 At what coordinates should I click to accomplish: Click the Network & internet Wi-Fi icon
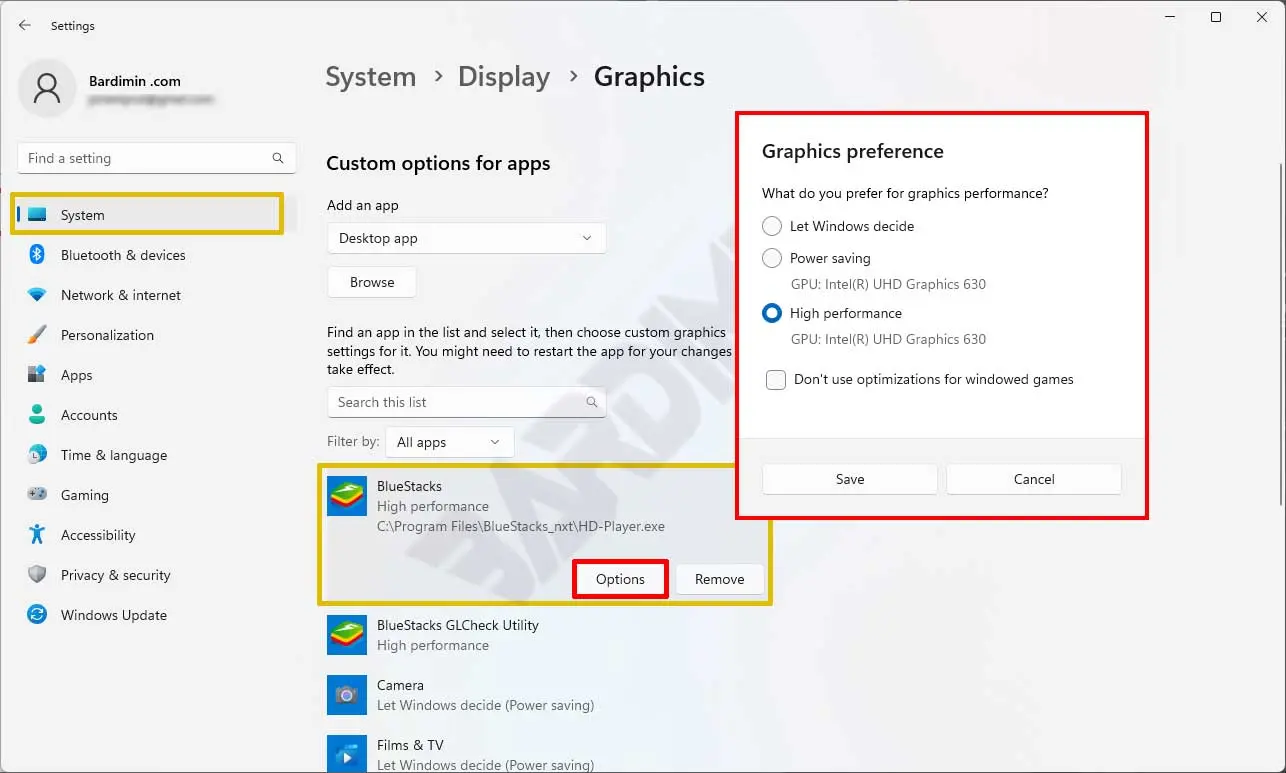[37, 295]
